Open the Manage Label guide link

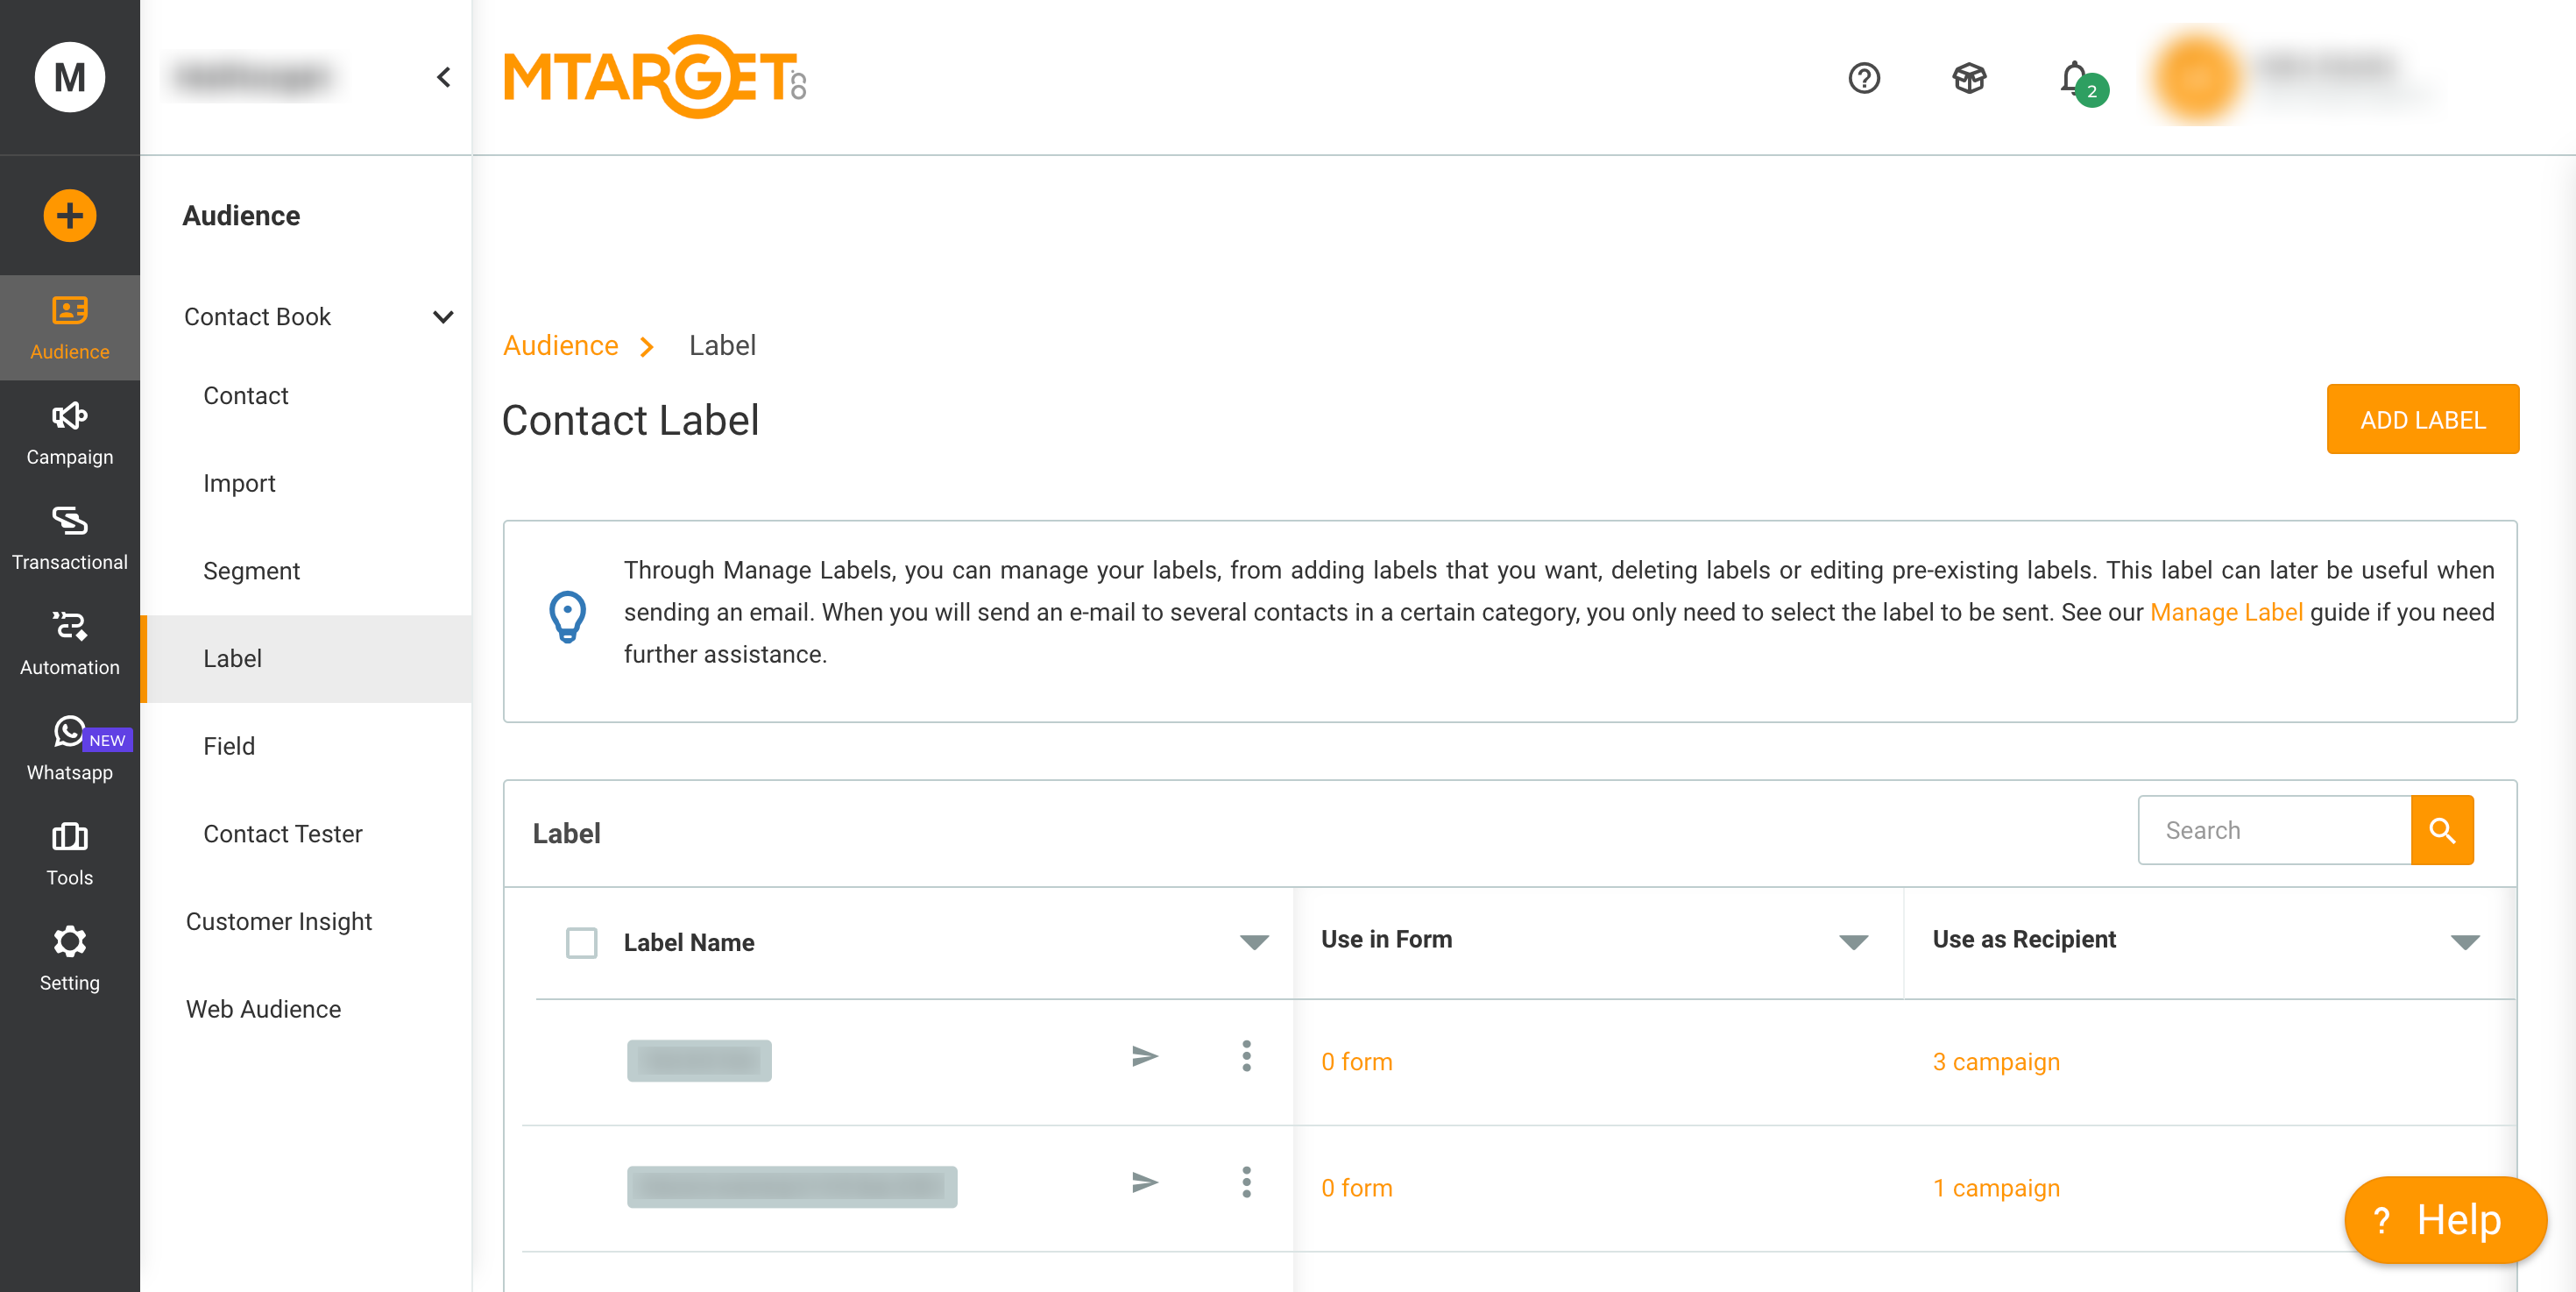2226,612
